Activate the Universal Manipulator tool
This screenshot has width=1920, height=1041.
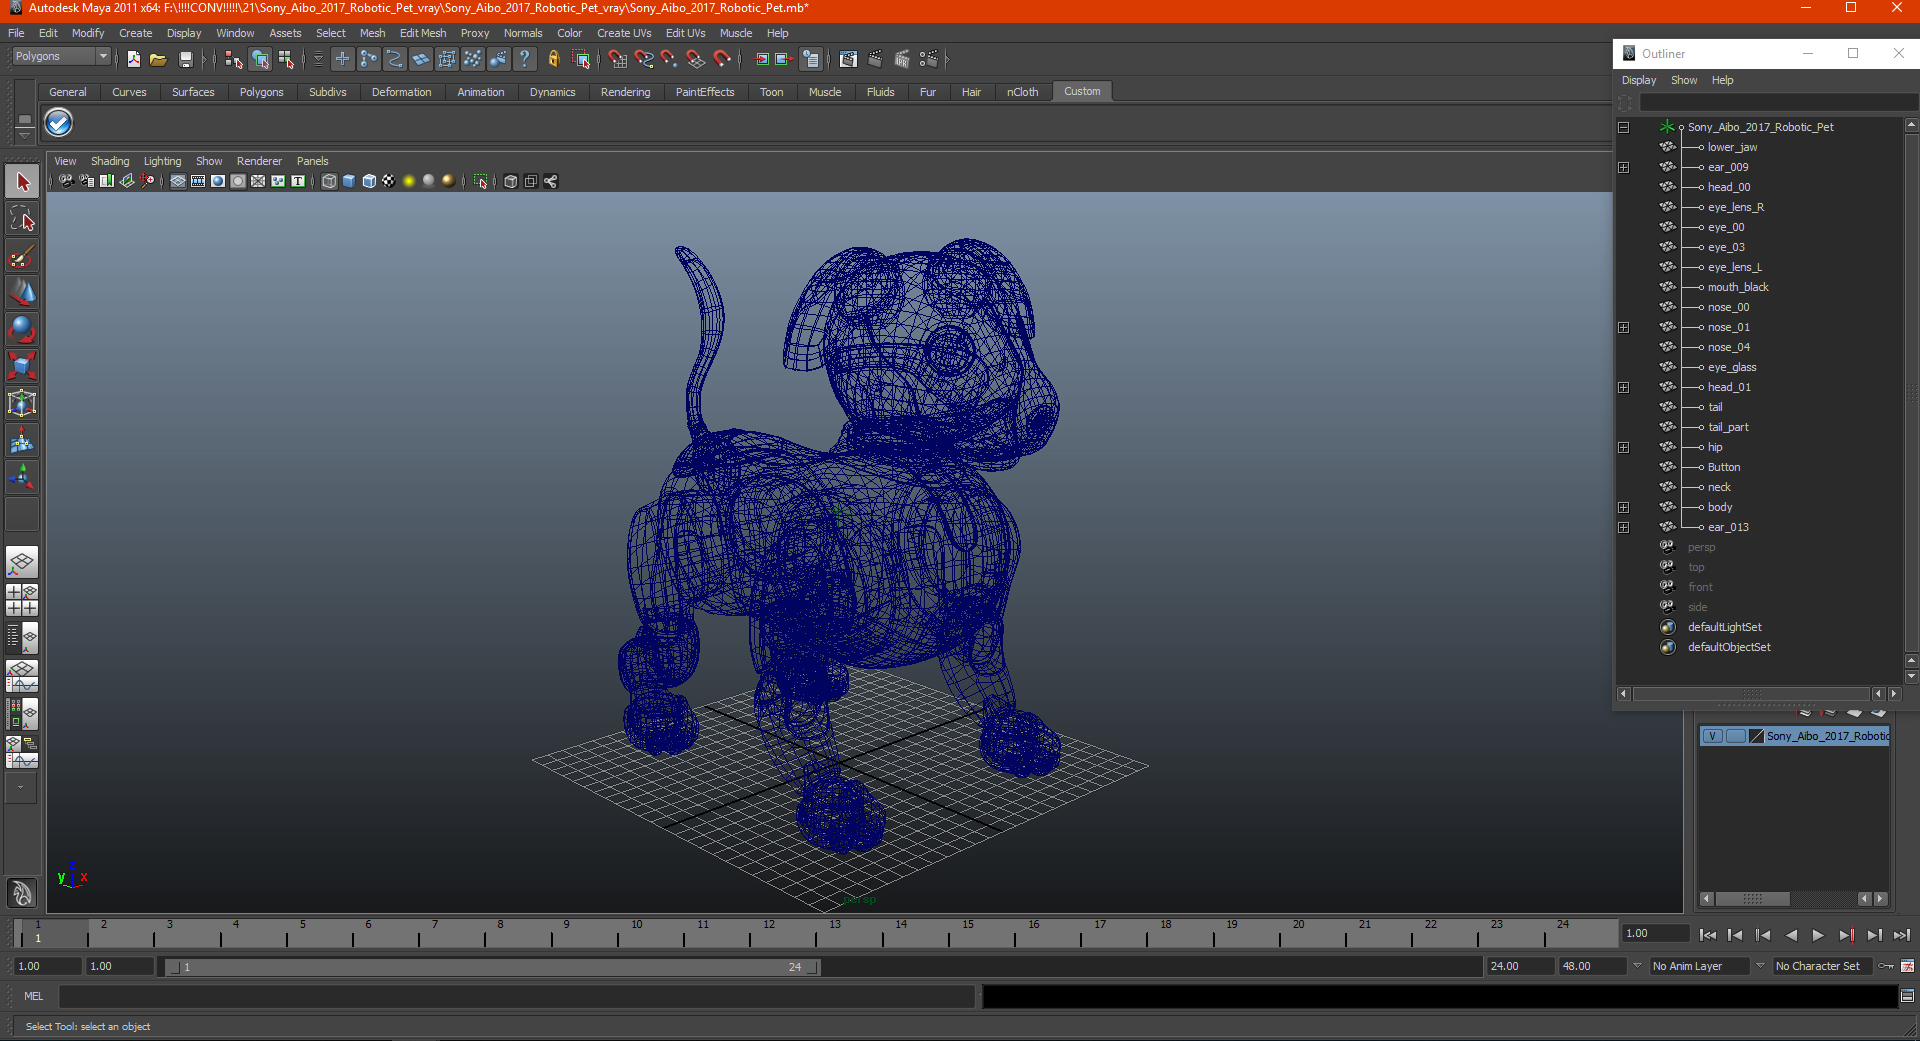click(x=22, y=404)
